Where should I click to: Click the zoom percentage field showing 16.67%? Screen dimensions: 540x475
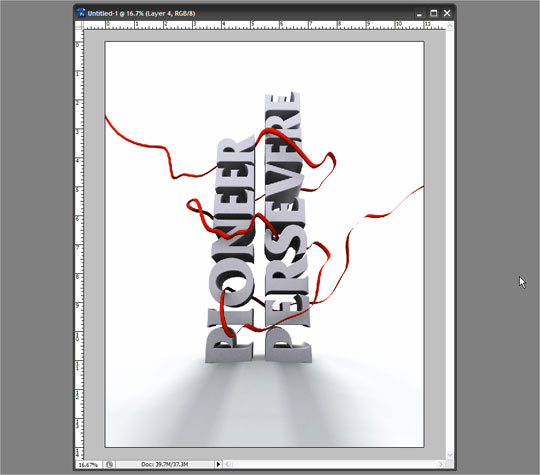(x=89, y=465)
